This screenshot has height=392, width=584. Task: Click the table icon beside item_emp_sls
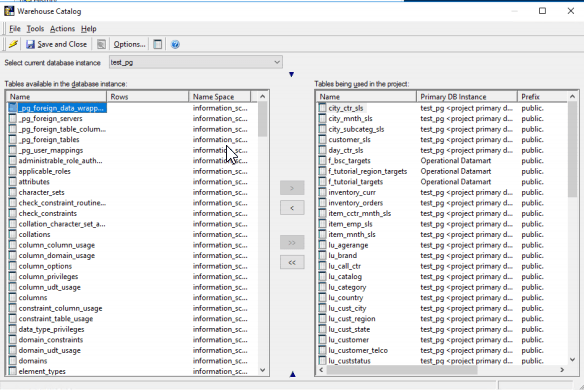click(x=323, y=224)
